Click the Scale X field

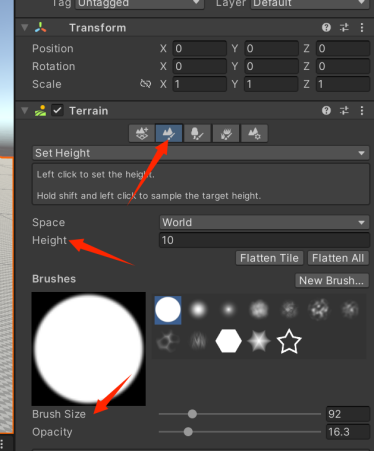199,84
